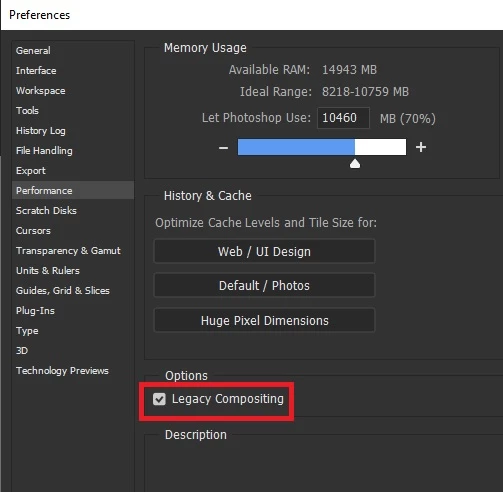503x492 pixels.
Task: Open History Log preferences
Action: coord(41,131)
